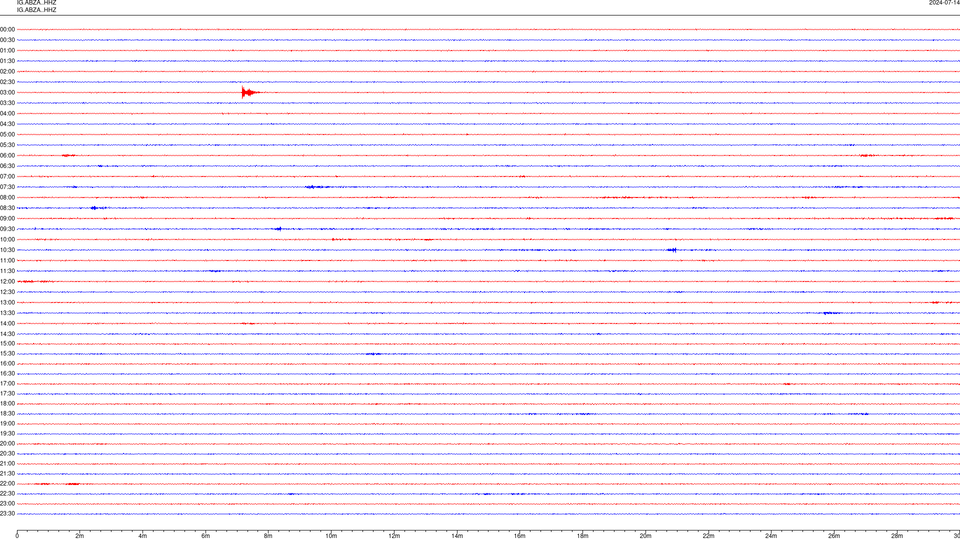Image resolution: width=960 pixels, height=540 pixels.
Task: Select the 12:30 trace label
Action: 7,292
